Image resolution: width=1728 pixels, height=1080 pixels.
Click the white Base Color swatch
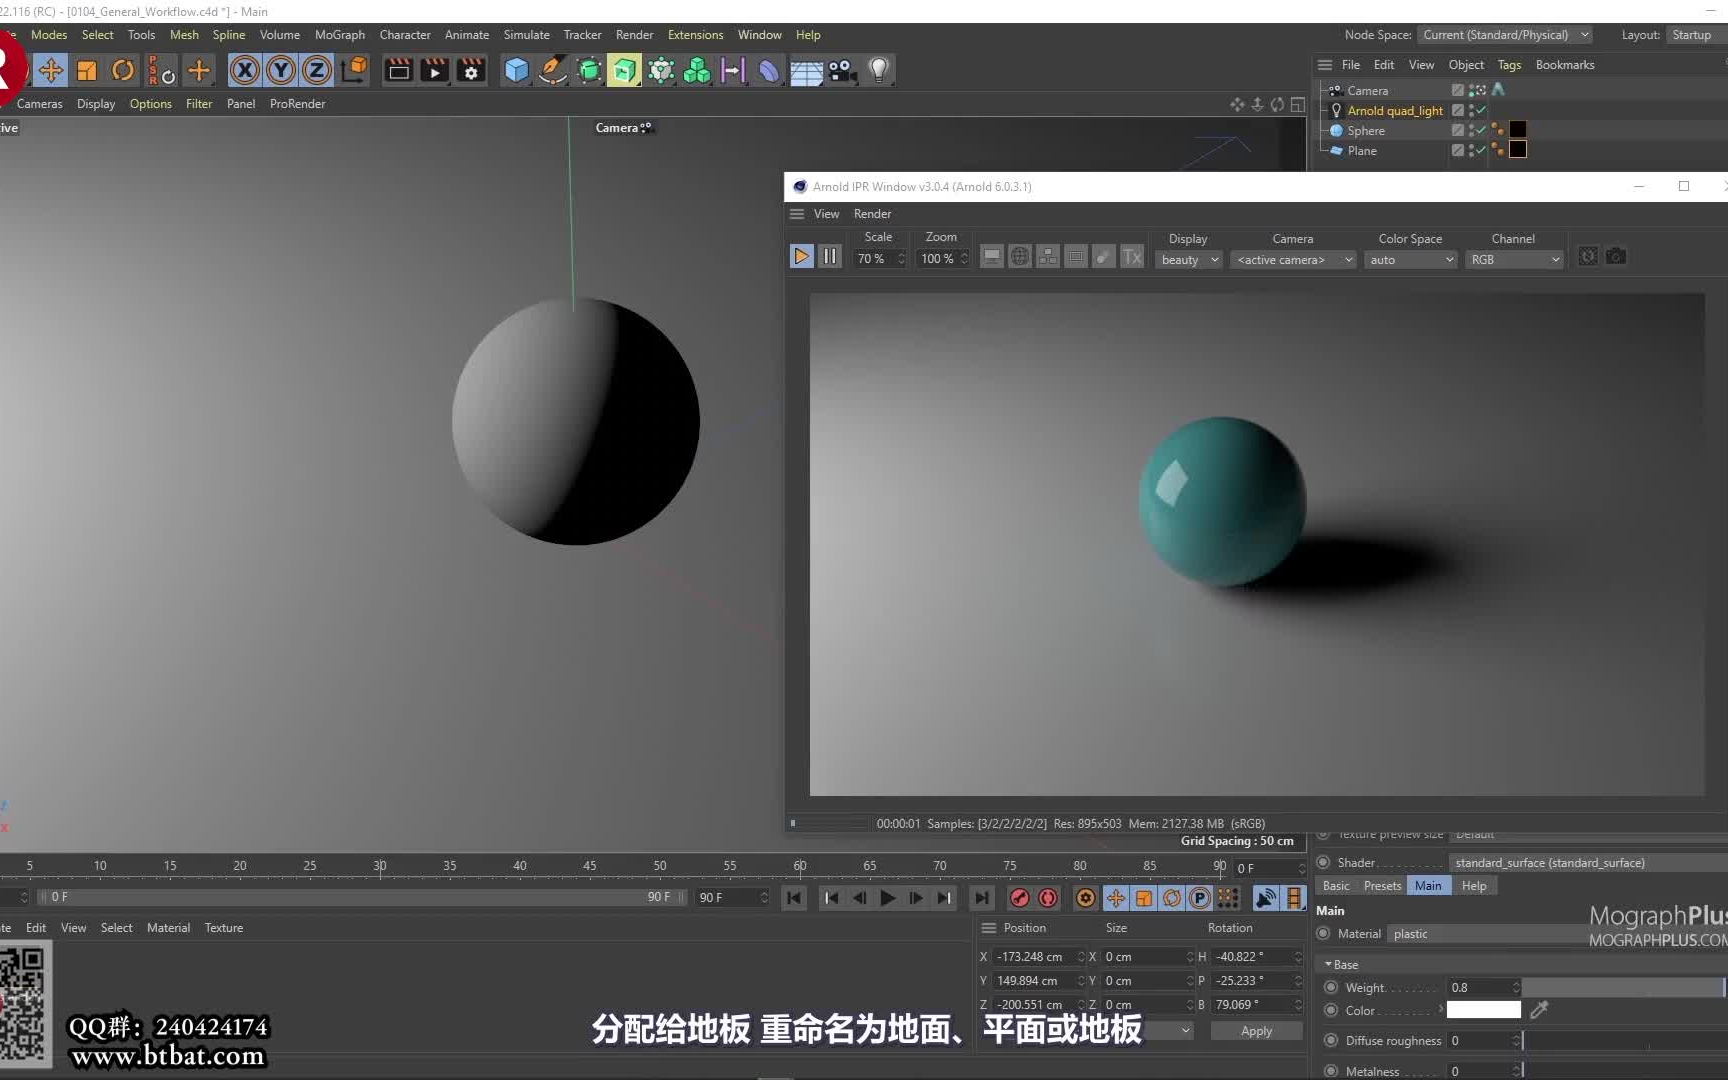[1484, 1010]
